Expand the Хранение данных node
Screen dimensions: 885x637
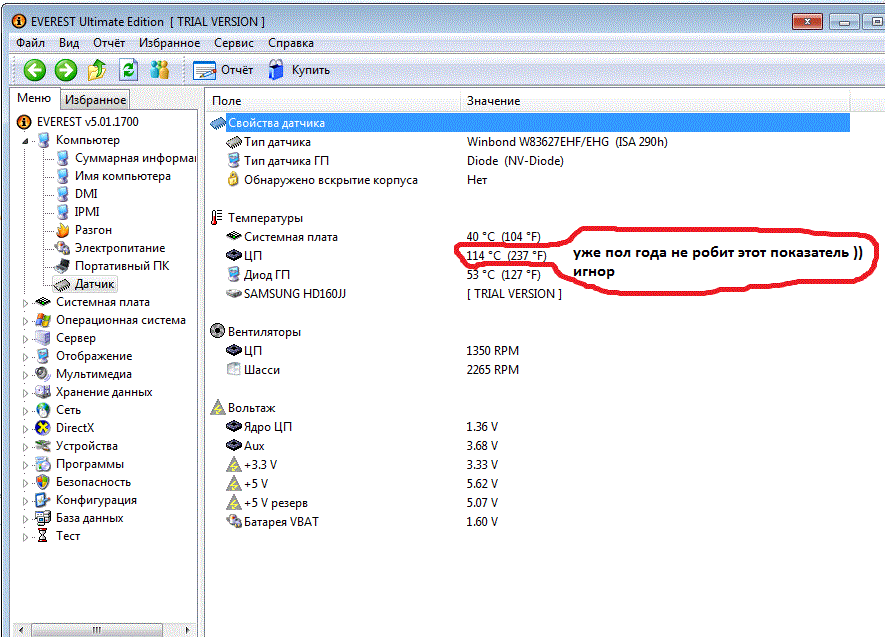click(x=25, y=393)
